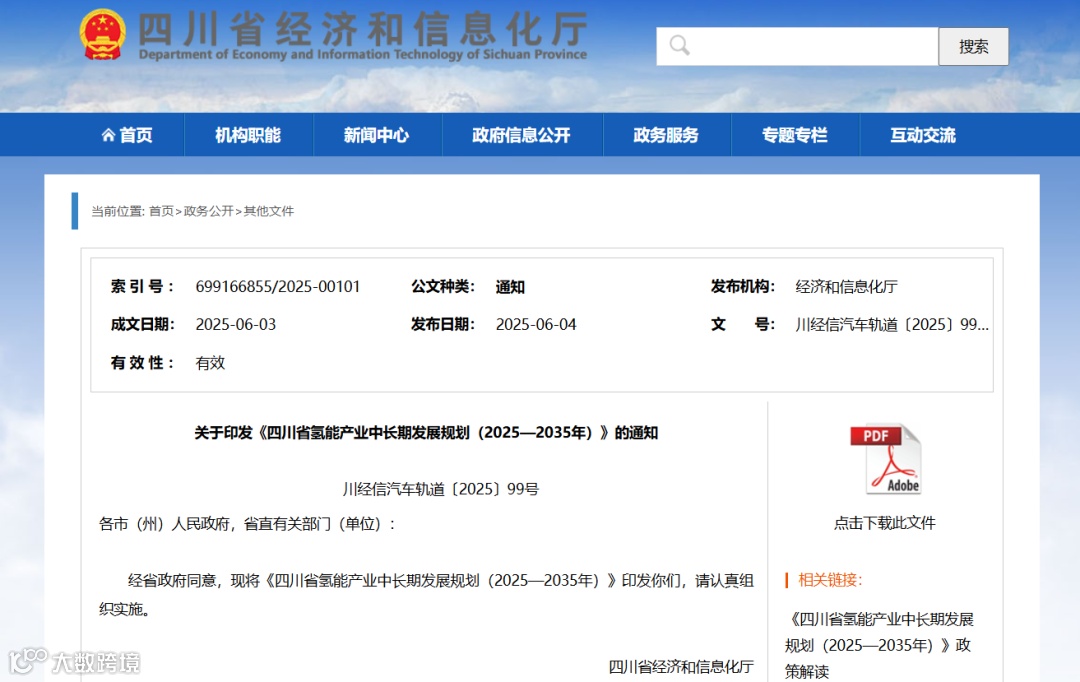Image resolution: width=1080 pixels, height=682 pixels.
Task: Click document type value 通知
Action: point(510,287)
